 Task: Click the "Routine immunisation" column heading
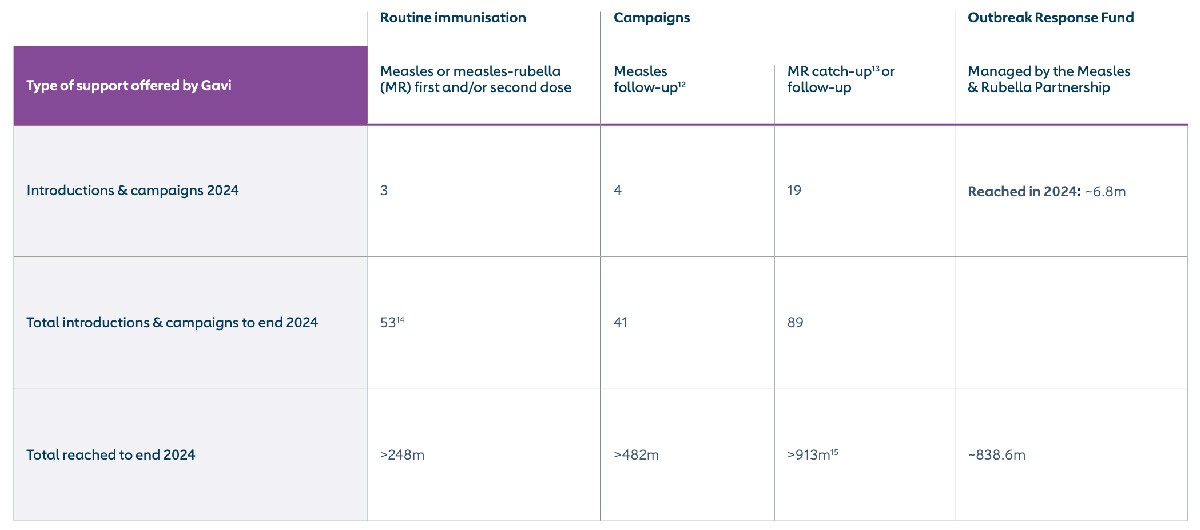tap(453, 18)
